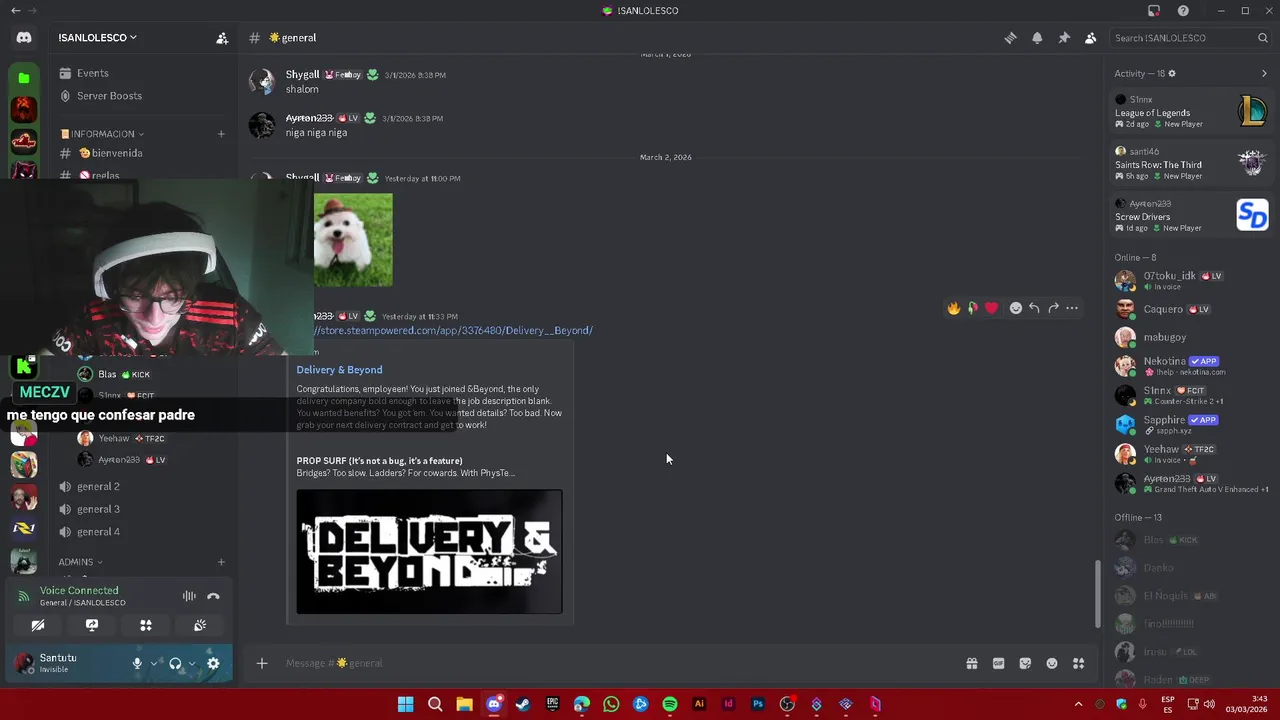Screen dimensions: 1280x720
Task: Join the general 2 voice channel
Action: point(98,487)
